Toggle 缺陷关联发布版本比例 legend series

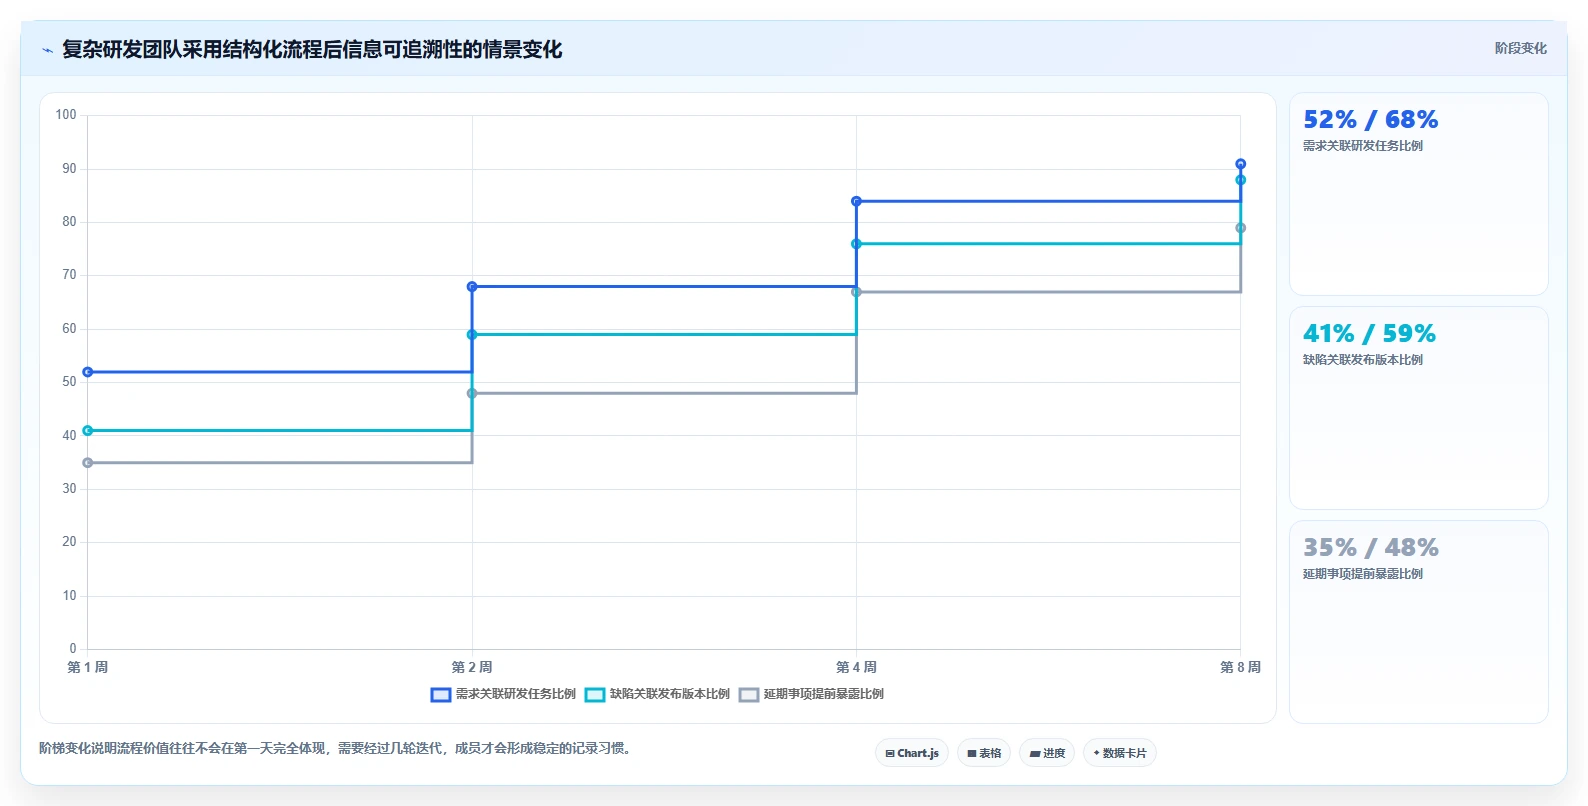(657, 694)
